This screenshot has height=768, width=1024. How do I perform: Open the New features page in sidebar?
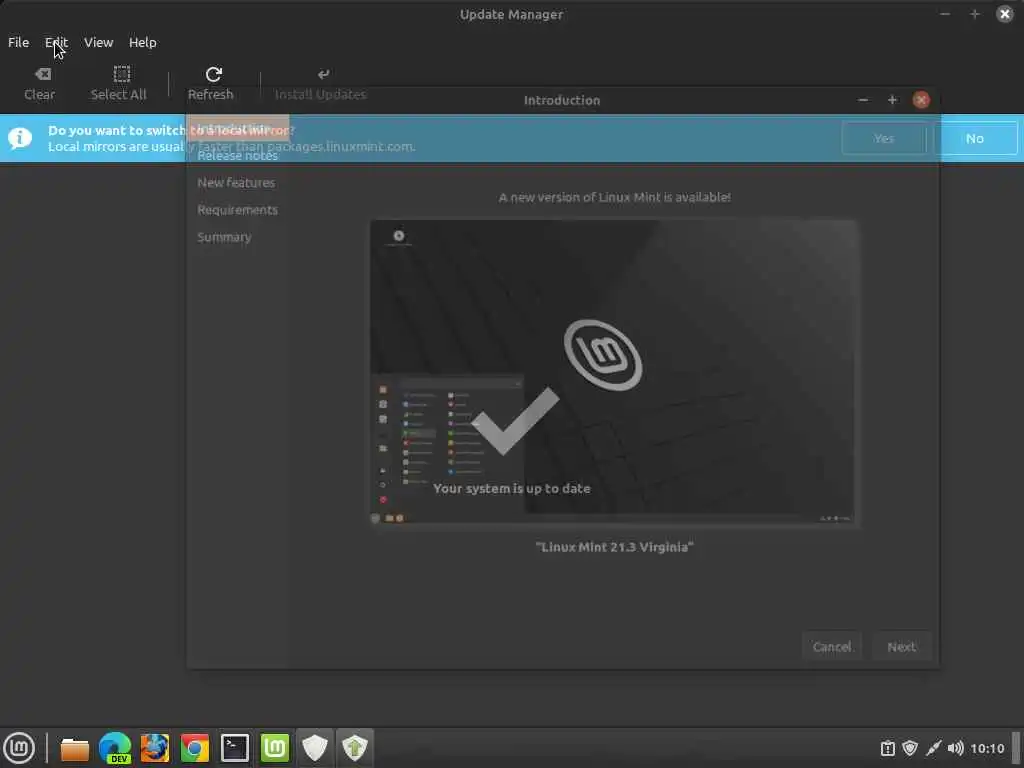click(236, 183)
